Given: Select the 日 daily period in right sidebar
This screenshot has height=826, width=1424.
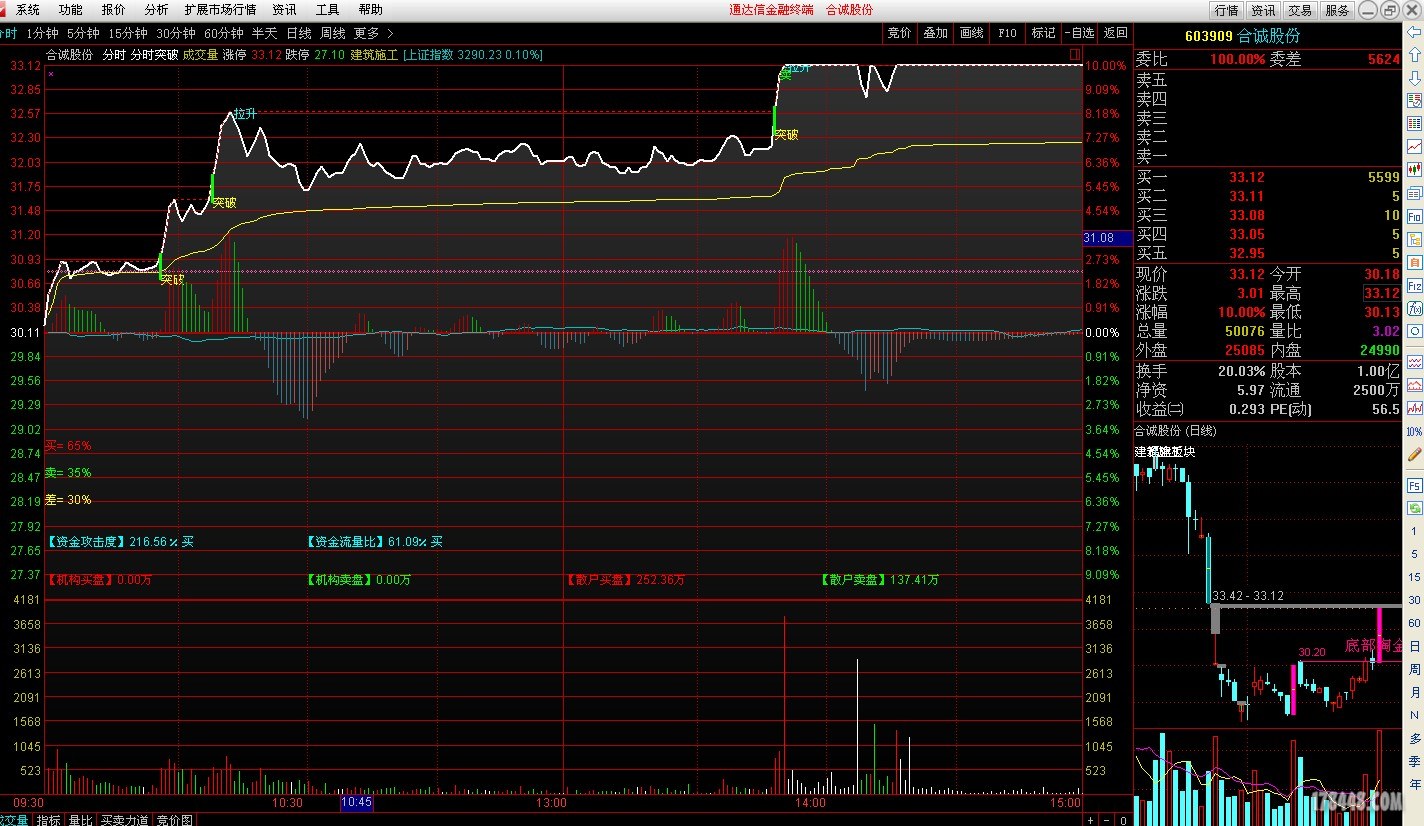Looking at the screenshot, I should pyautogui.click(x=1414, y=646).
